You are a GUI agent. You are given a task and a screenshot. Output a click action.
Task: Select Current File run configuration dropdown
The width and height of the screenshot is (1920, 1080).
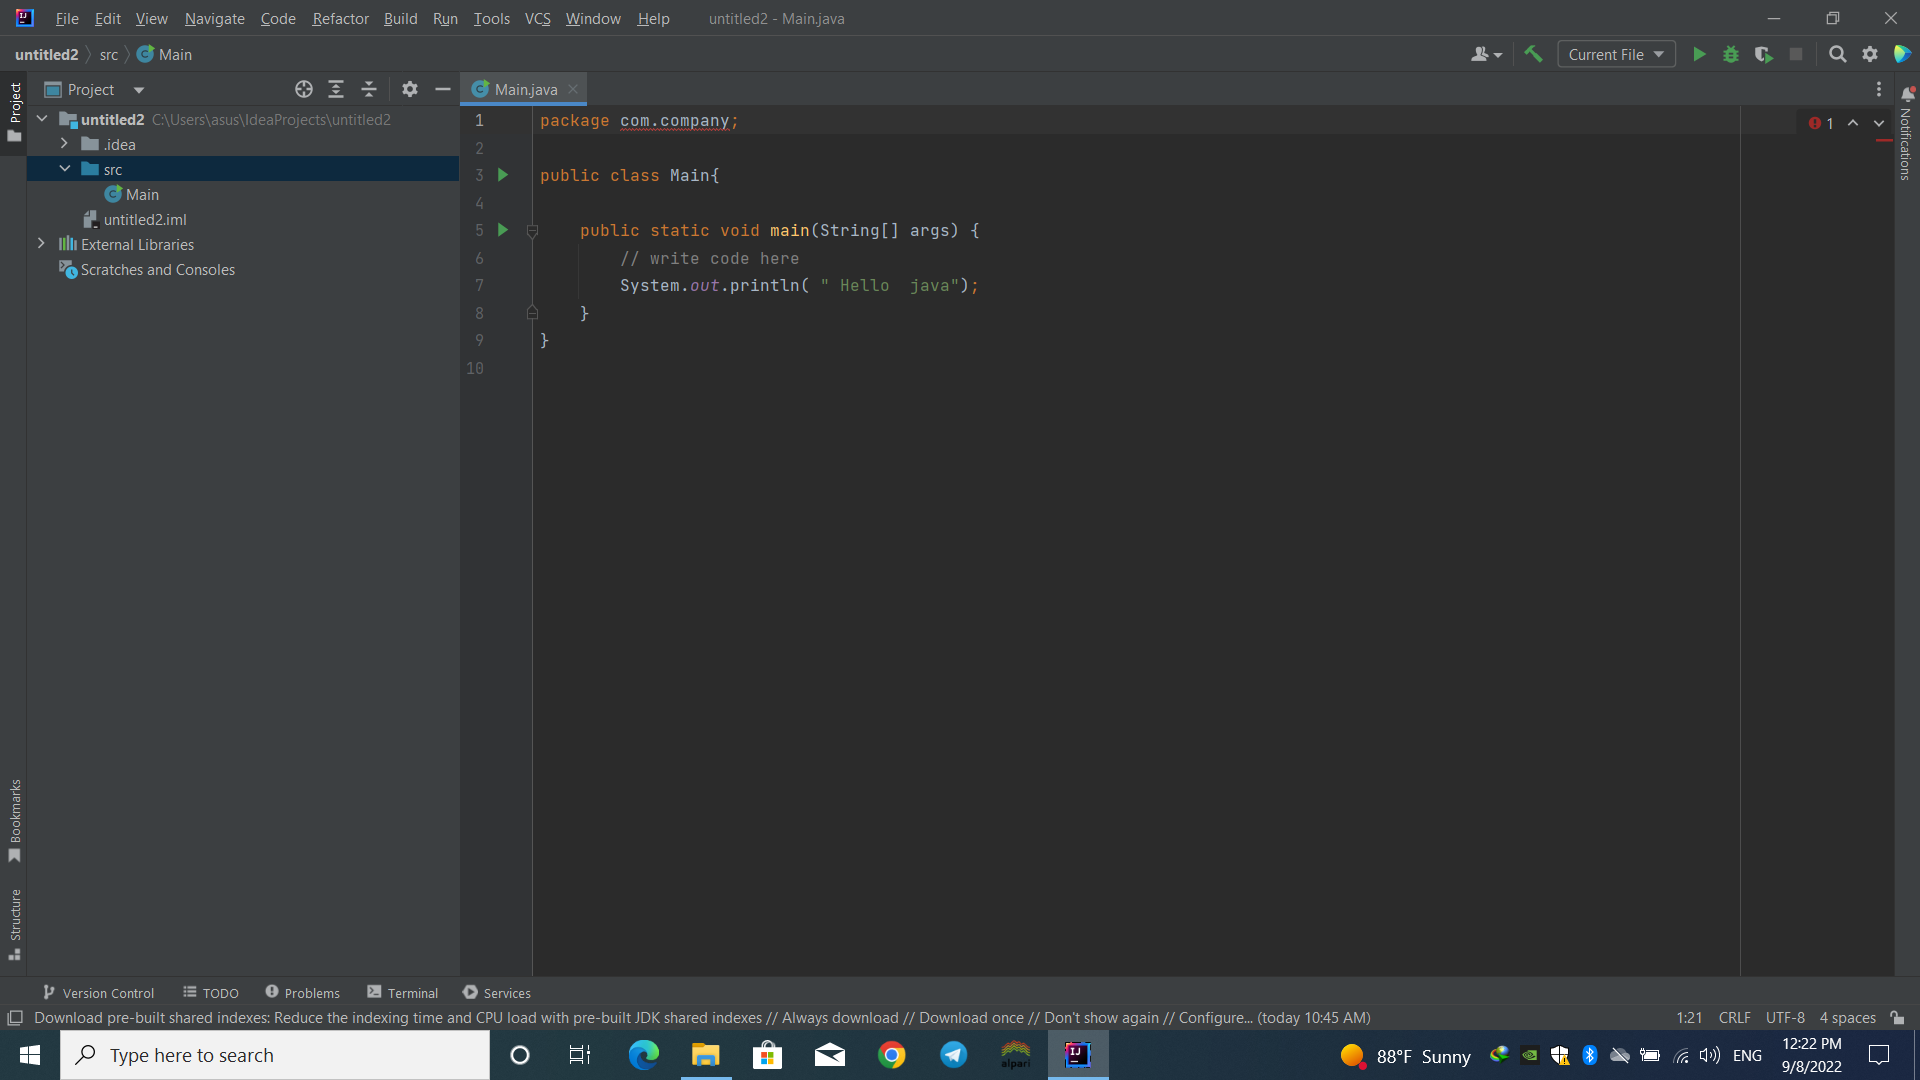1615,54
